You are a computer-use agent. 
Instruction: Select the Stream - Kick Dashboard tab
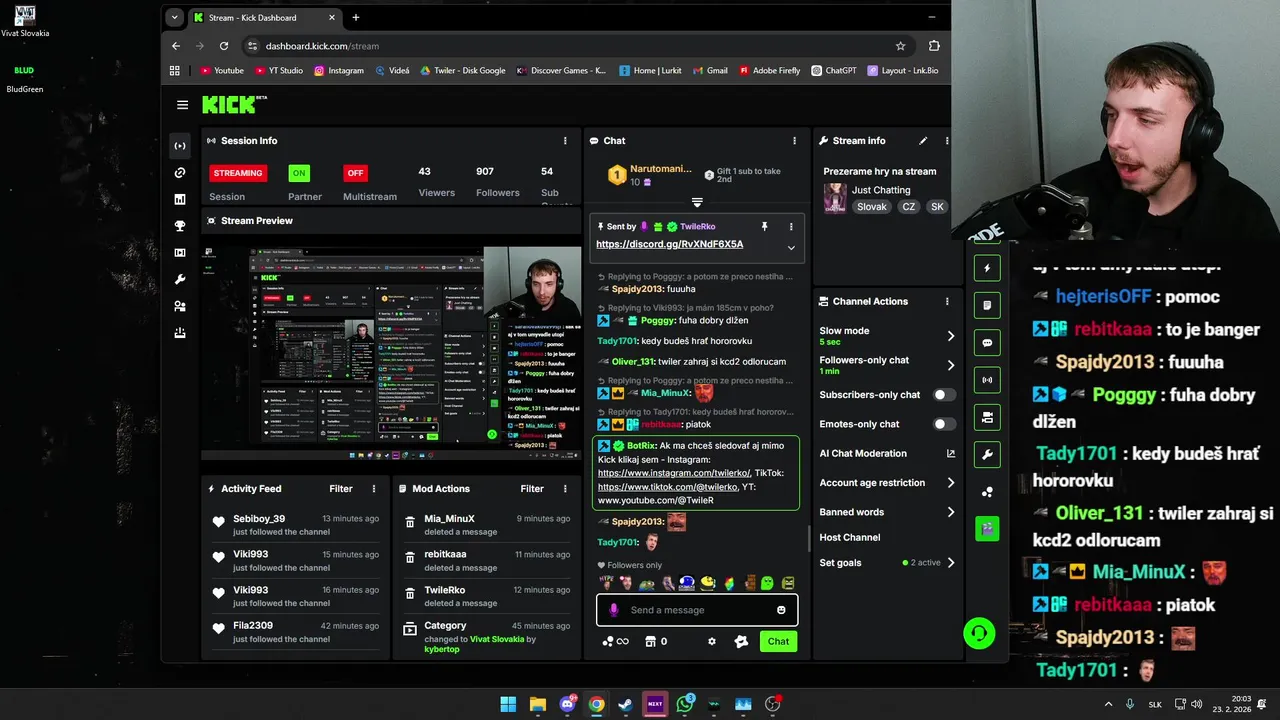pos(265,17)
